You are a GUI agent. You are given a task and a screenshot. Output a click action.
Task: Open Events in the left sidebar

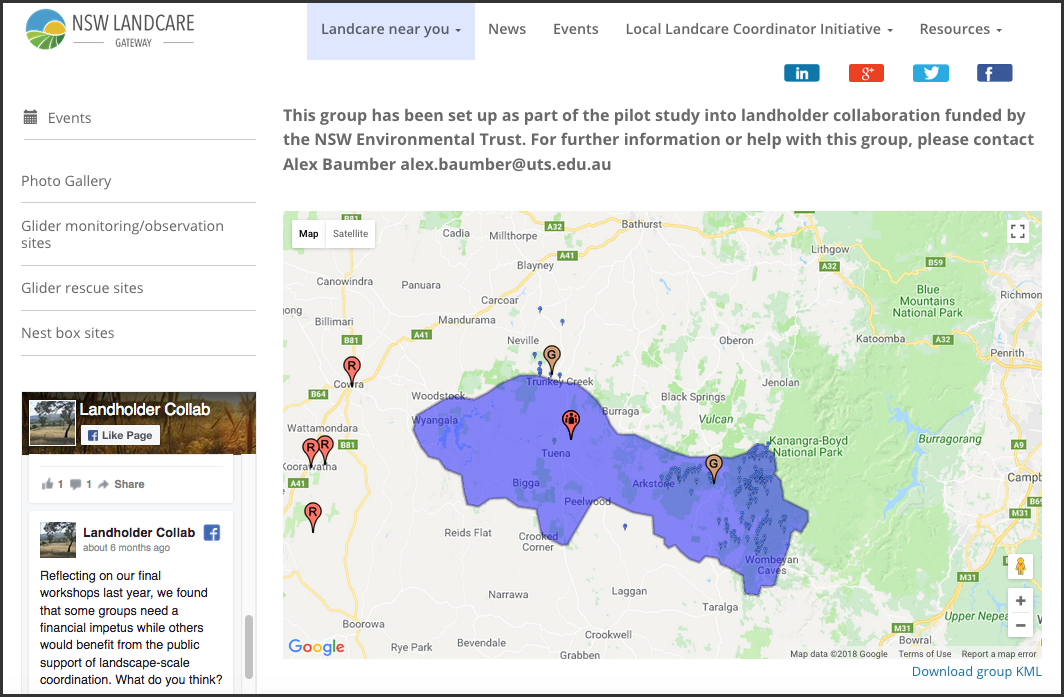pyautogui.click(x=69, y=118)
